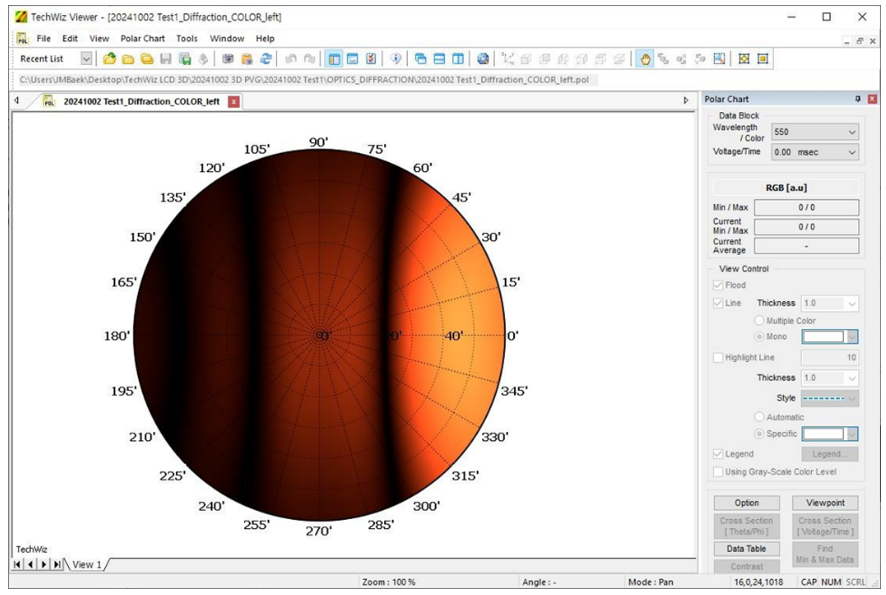
Task: Select the hand pan tool icon
Action: 645,59
